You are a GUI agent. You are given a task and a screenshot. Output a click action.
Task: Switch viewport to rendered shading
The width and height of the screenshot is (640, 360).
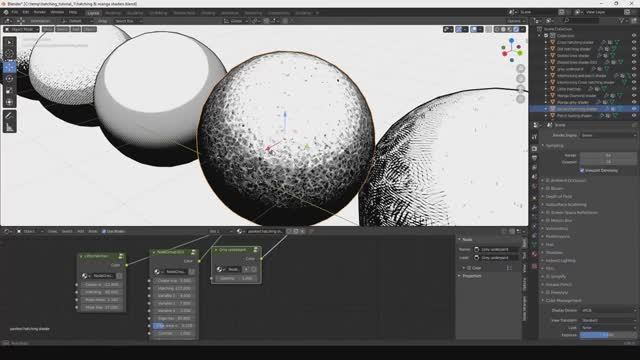(x=516, y=29)
